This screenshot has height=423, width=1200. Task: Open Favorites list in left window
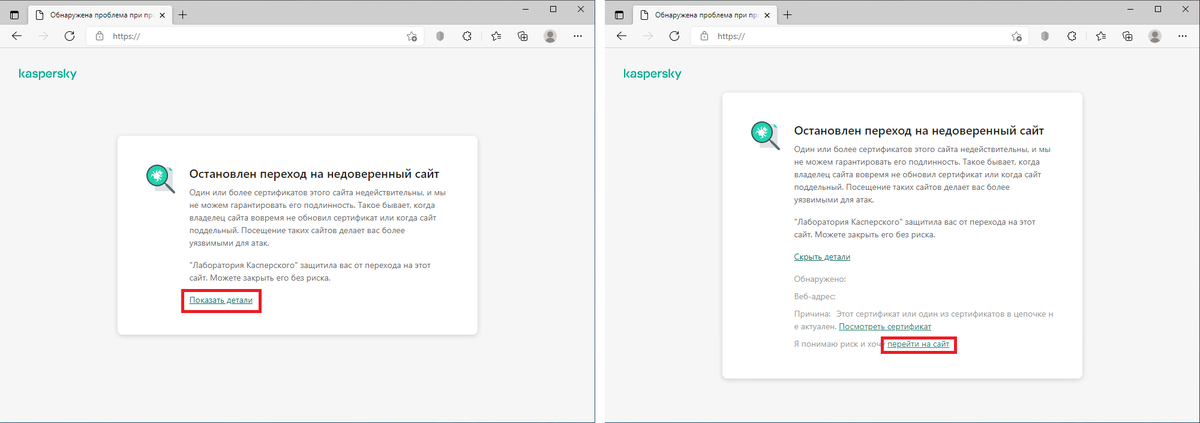tap(495, 36)
